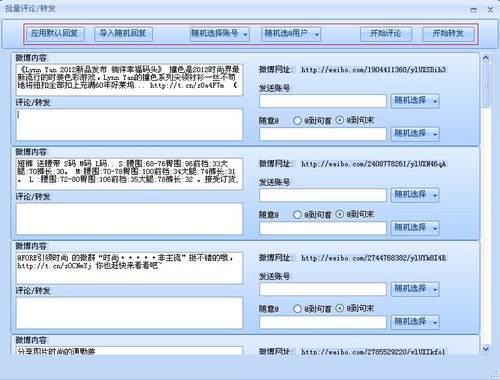The width and height of the screenshot is (500, 380).
Task: Close the 批量评论/转发 window
Action: point(490,10)
